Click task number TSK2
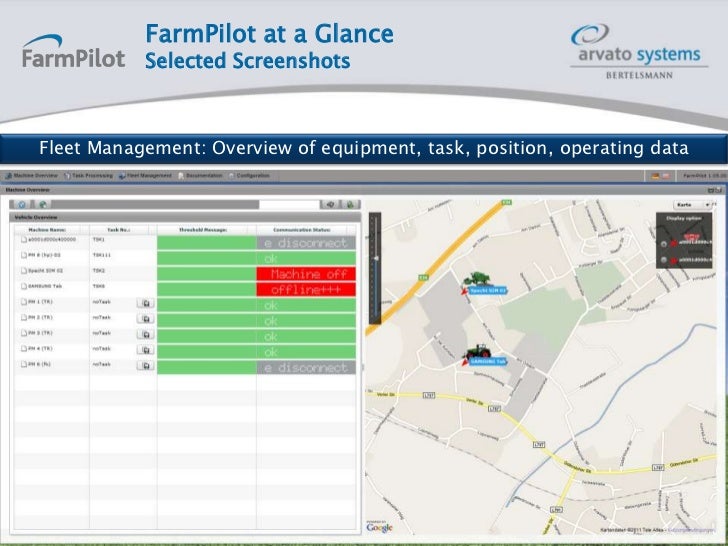The width and height of the screenshot is (728, 546). [x=99, y=271]
